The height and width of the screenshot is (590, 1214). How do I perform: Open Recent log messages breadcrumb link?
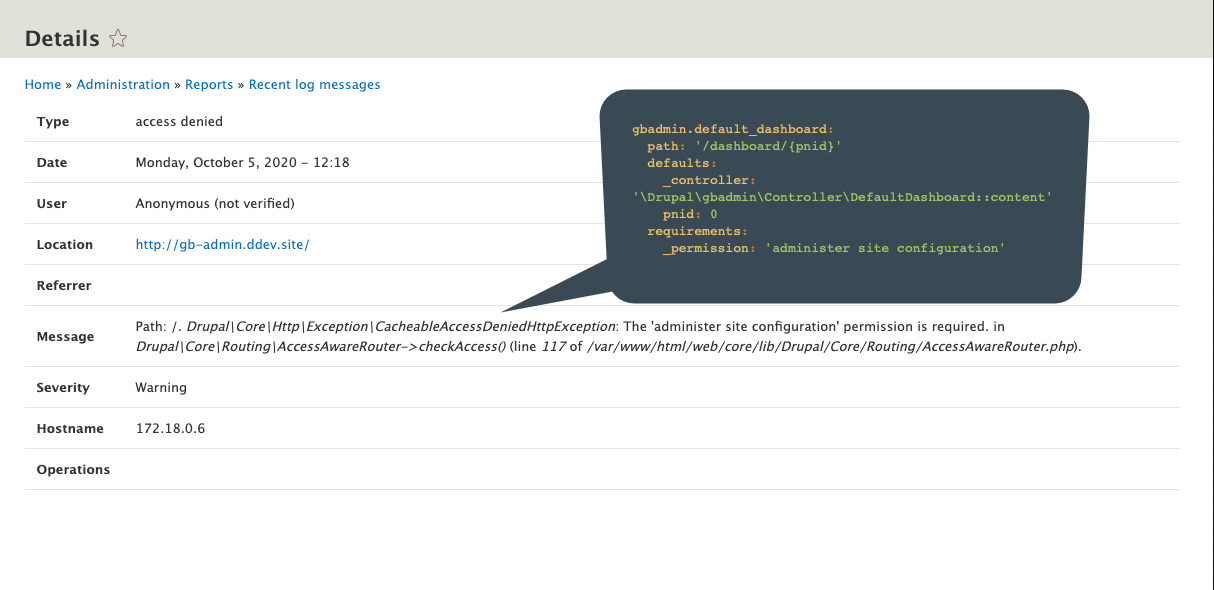314,84
